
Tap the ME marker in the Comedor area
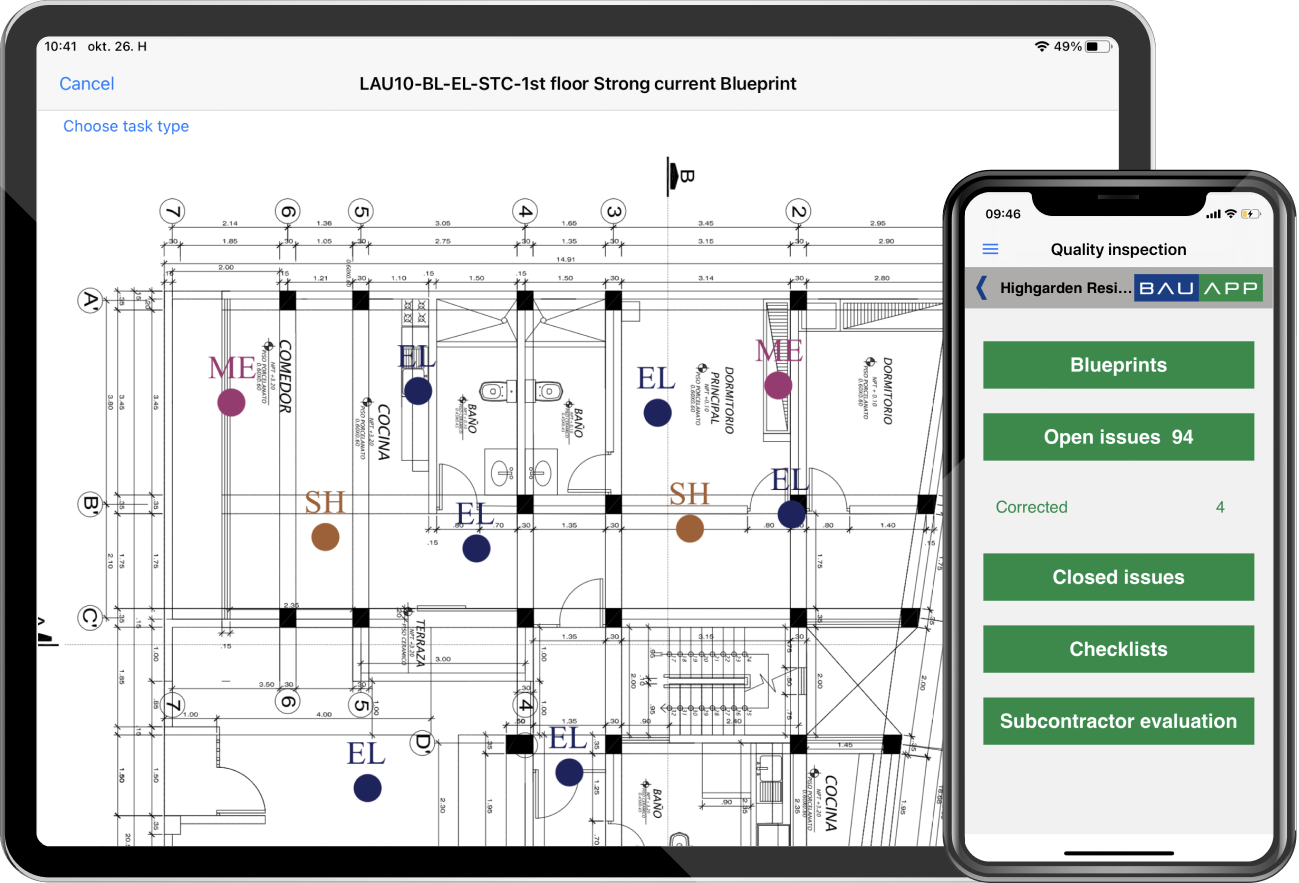pos(231,402)
